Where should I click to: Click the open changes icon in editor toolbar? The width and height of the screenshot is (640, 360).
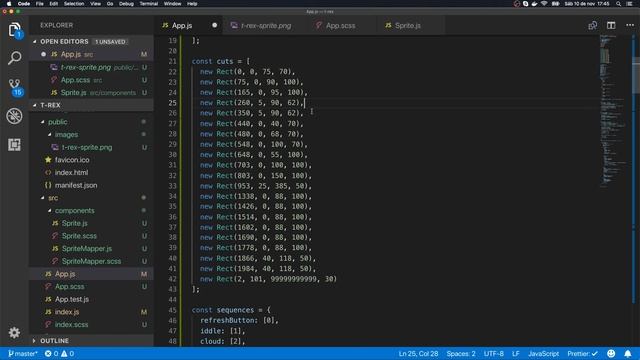point(593,25)
